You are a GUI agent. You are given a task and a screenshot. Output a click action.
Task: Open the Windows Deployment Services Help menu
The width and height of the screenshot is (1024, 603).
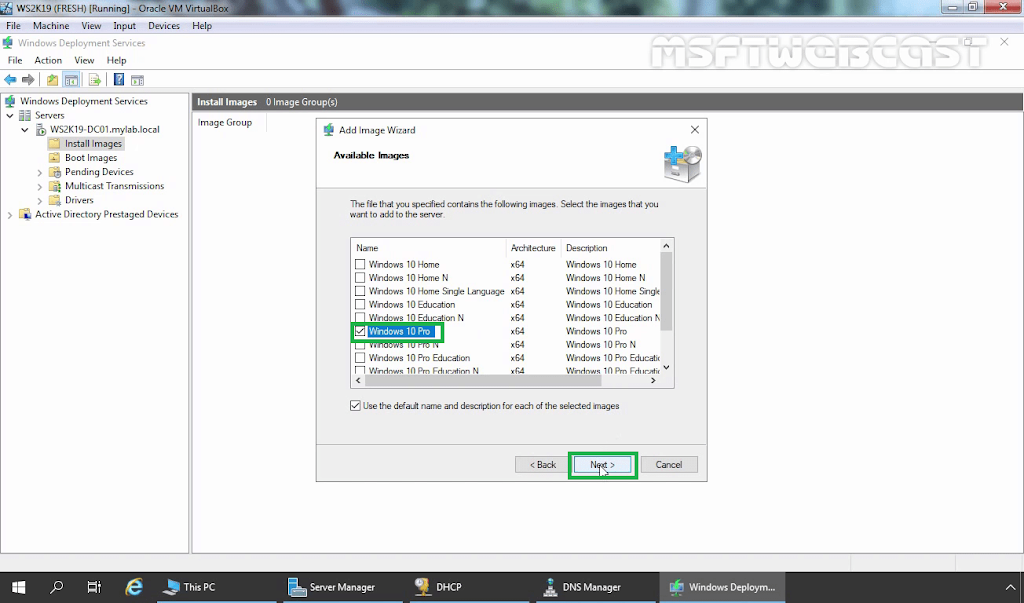click(116, 60)
